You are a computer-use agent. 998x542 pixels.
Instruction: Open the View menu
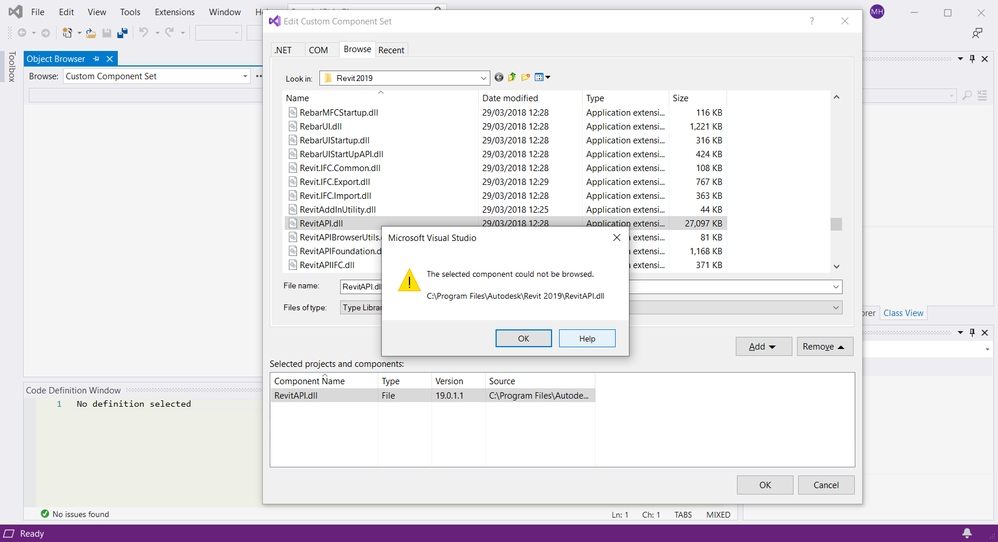97,12
